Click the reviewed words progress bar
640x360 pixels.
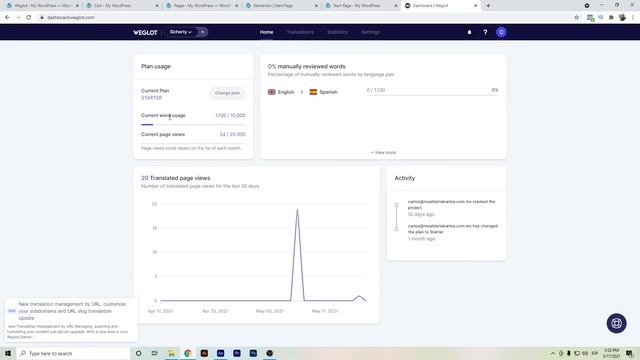pos(432,95)
